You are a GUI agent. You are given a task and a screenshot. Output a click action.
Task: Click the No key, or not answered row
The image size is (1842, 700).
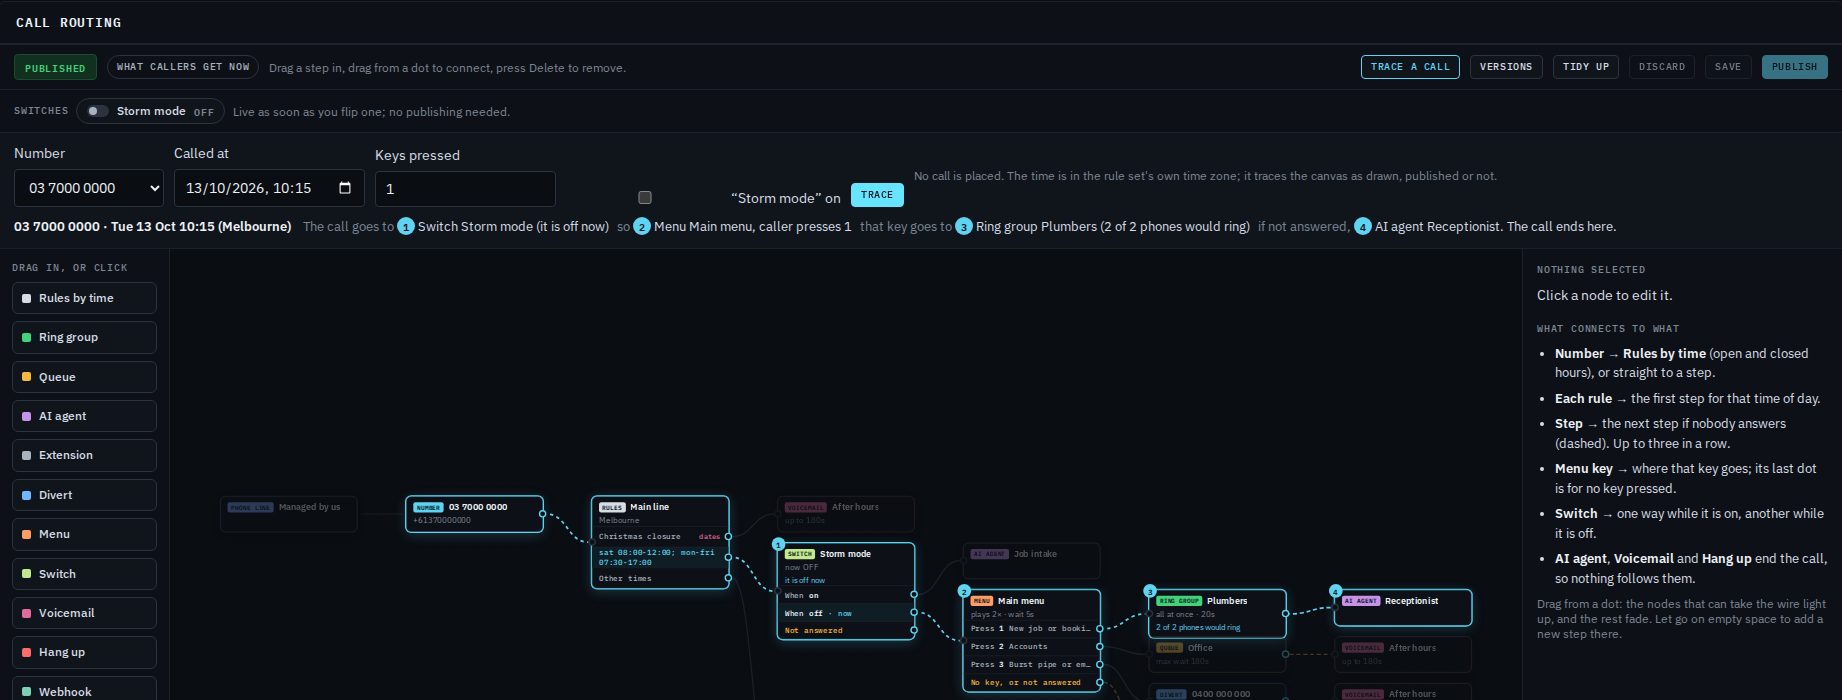pyautogui.click(x=1031, y=683)
